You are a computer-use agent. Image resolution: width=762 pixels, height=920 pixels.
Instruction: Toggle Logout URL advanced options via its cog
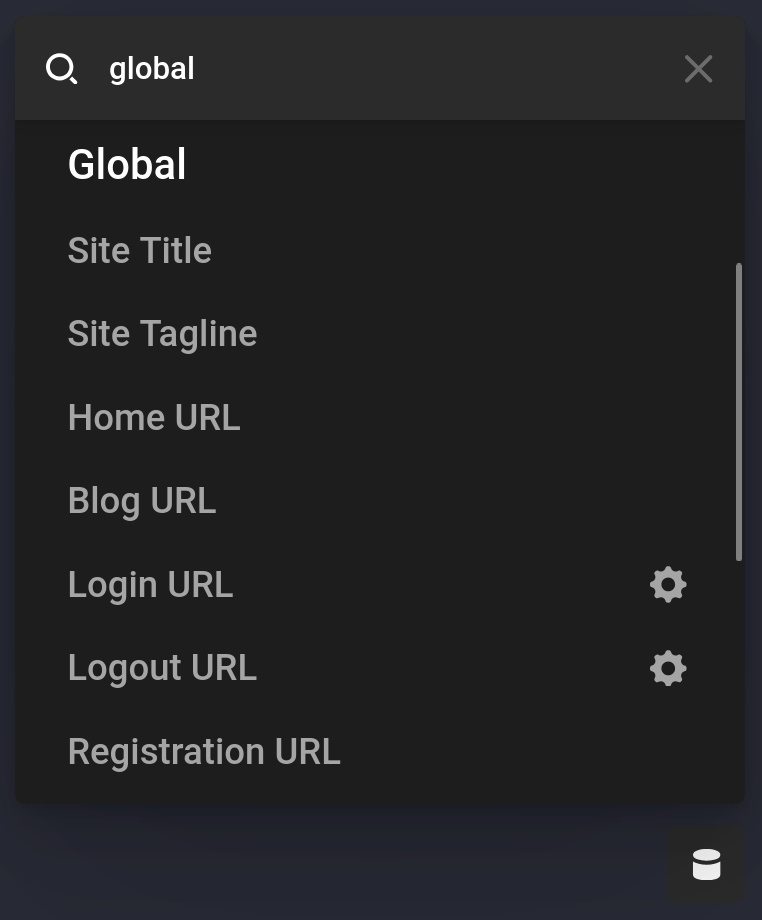pyautogui.click(x=668, y=668)
